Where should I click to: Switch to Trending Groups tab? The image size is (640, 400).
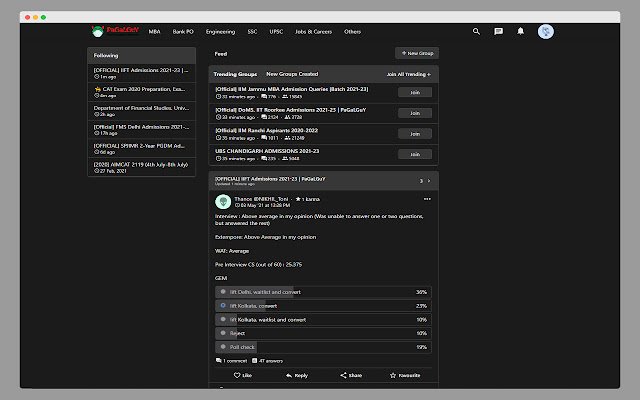(x=235, y=74)
